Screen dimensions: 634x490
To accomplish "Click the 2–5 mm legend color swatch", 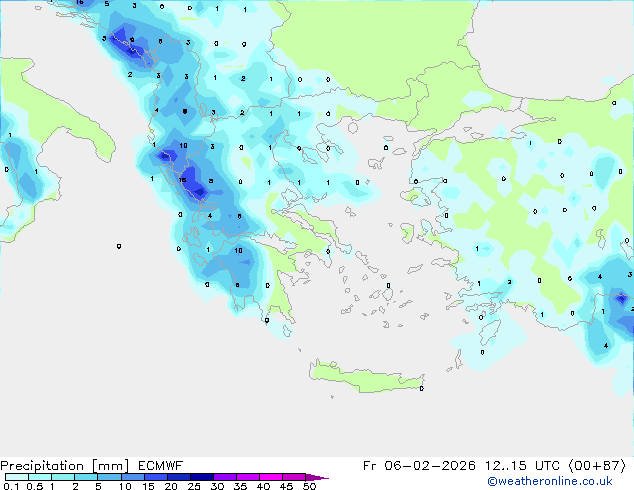I will [x=86, y=477].
